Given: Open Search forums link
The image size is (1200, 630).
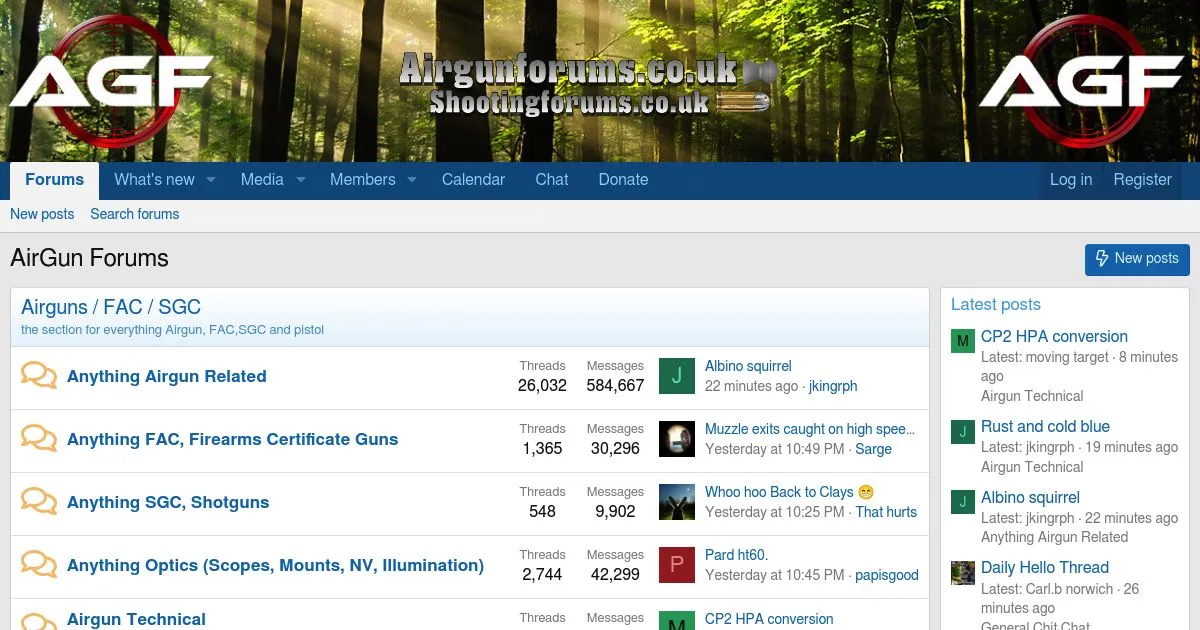Looking at the screenshot, I should (x=135, y=214).
